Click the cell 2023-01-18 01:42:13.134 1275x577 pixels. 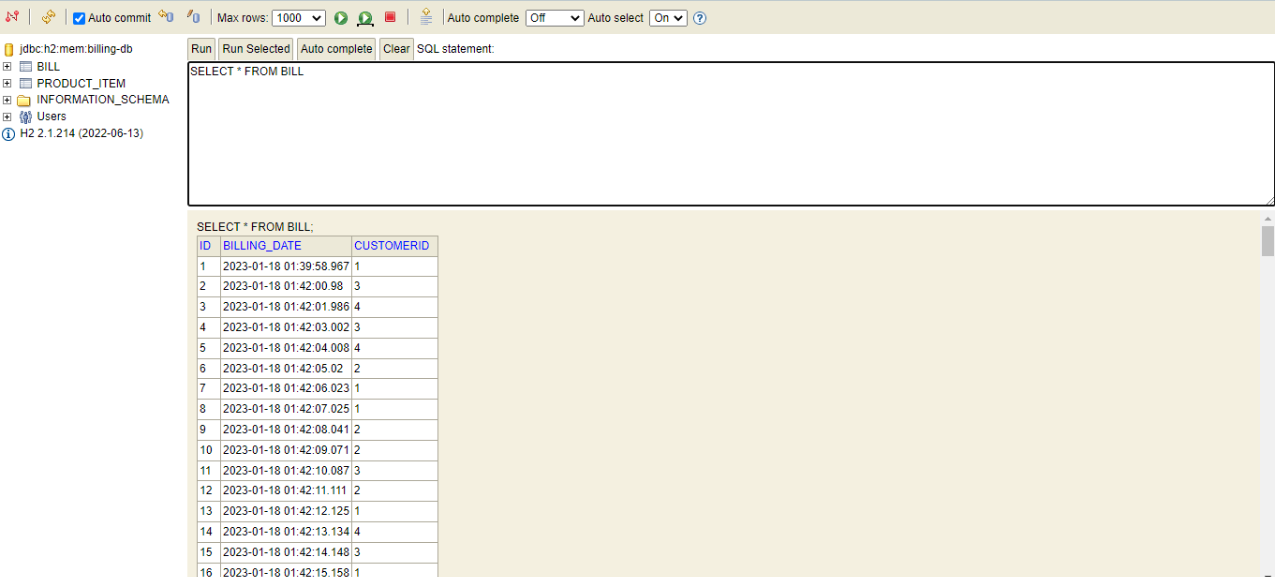coord(286,533)
